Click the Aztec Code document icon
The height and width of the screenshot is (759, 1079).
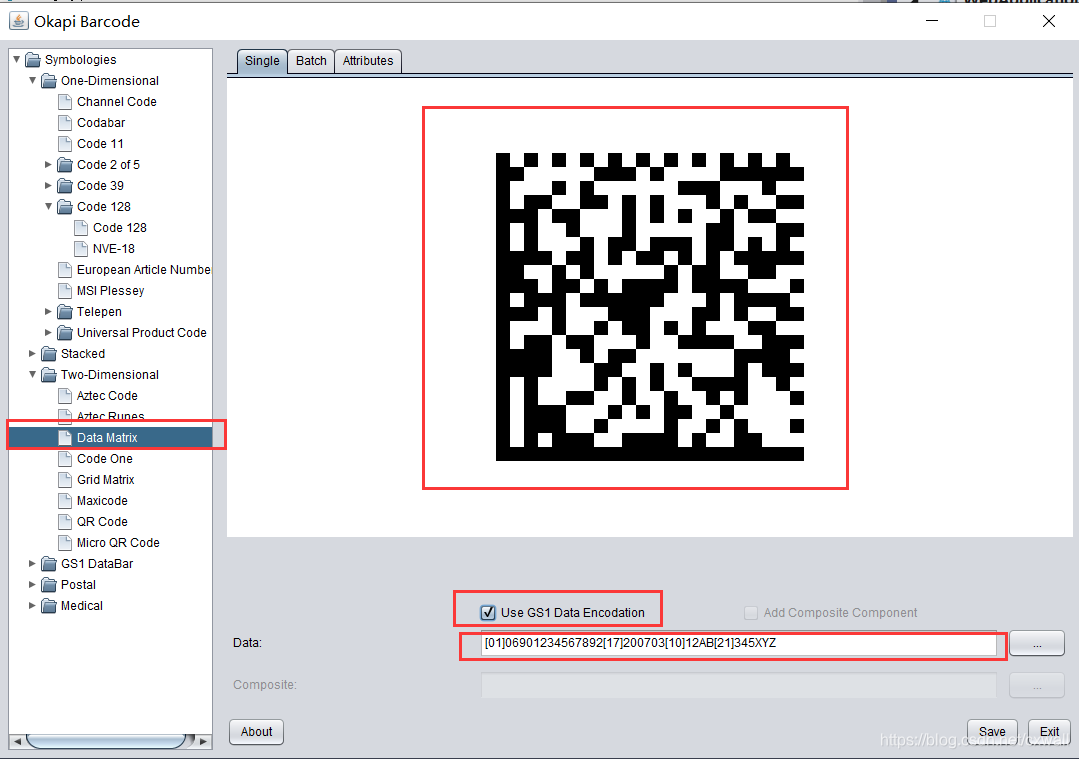click(x=65, y=396)
